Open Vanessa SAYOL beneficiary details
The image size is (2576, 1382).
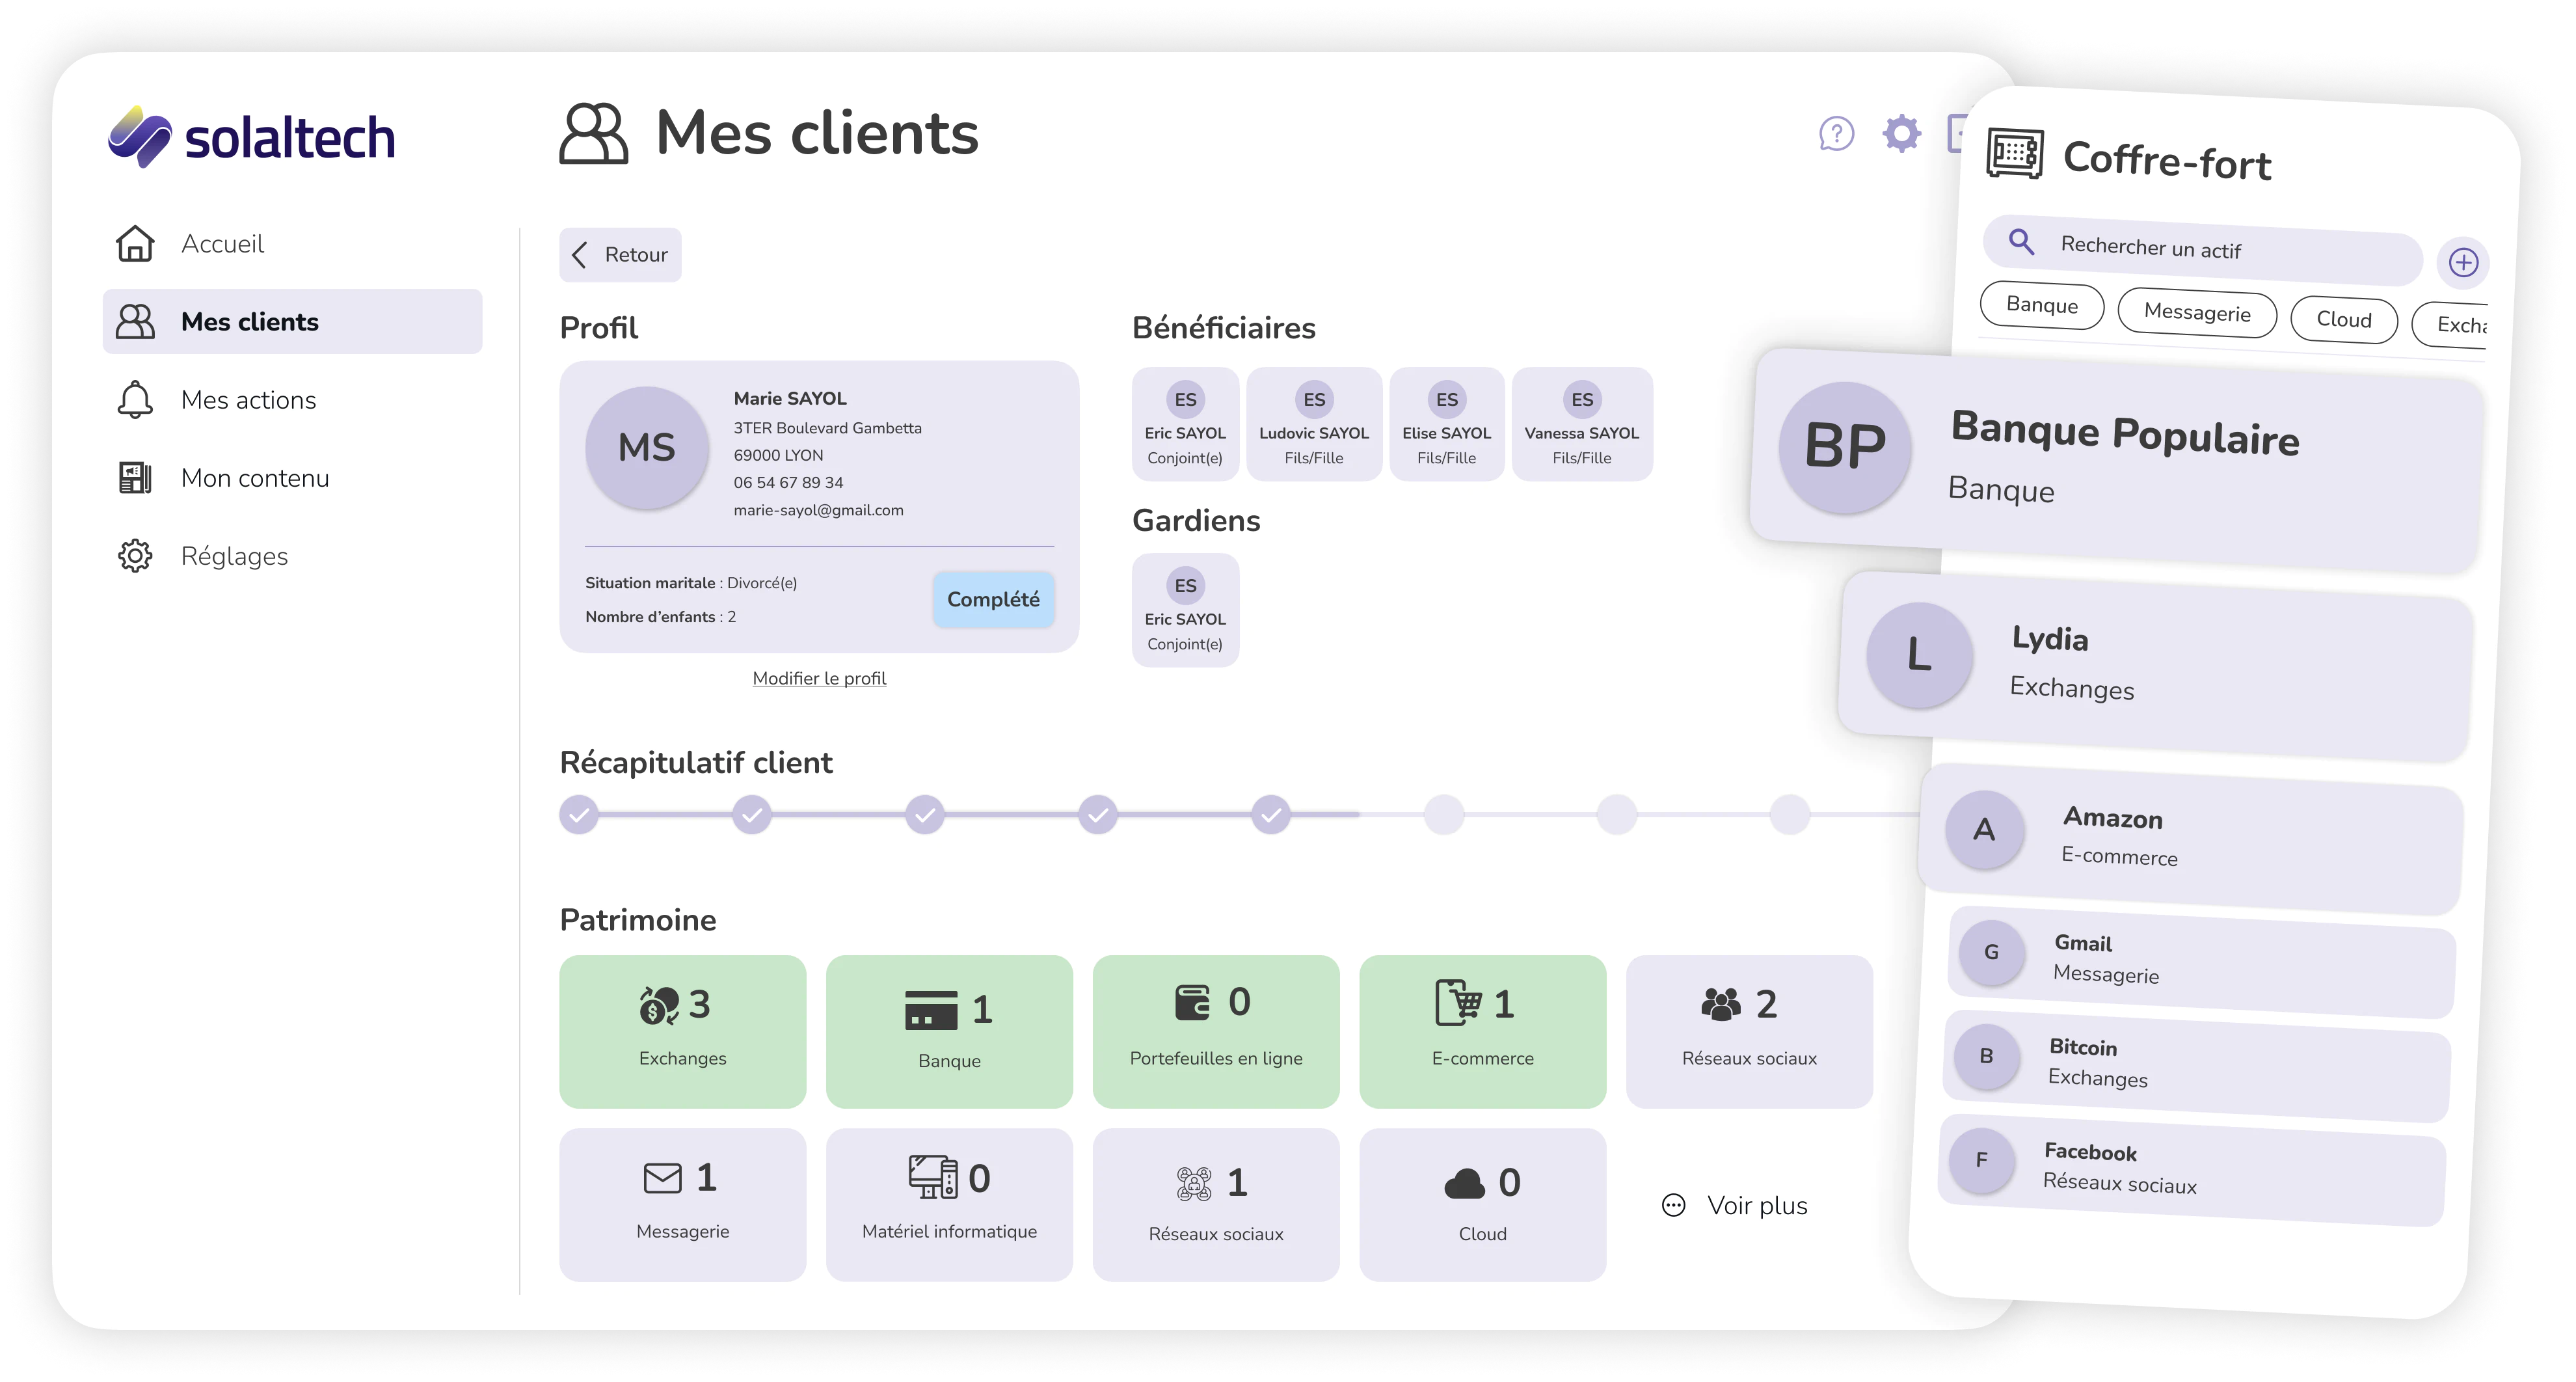pyautogui.click(x=1581, y=426)
